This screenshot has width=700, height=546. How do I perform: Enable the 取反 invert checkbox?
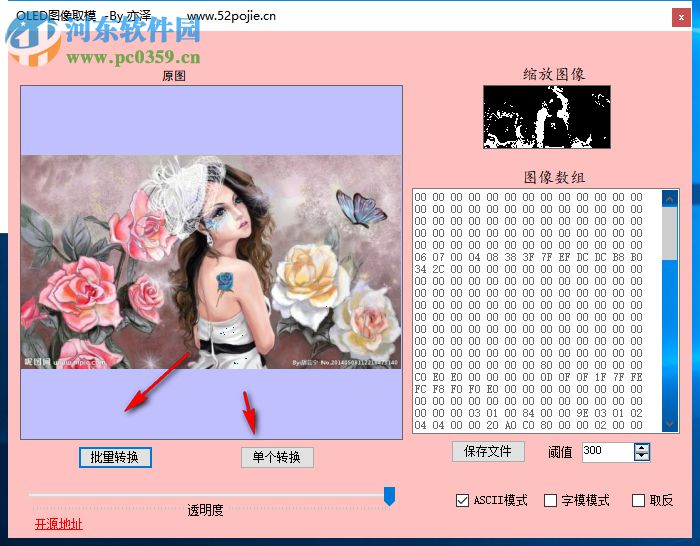(x=638, y=500)
